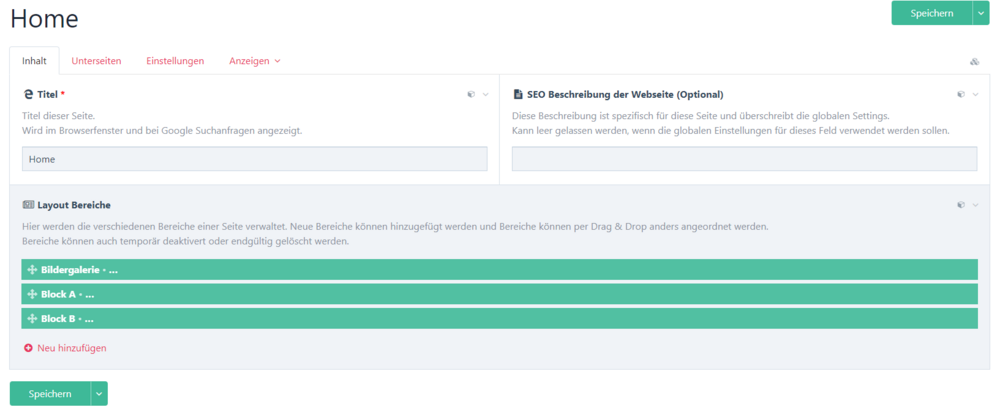Click the cube icon in Layout Bereiche header

[961, 205]
